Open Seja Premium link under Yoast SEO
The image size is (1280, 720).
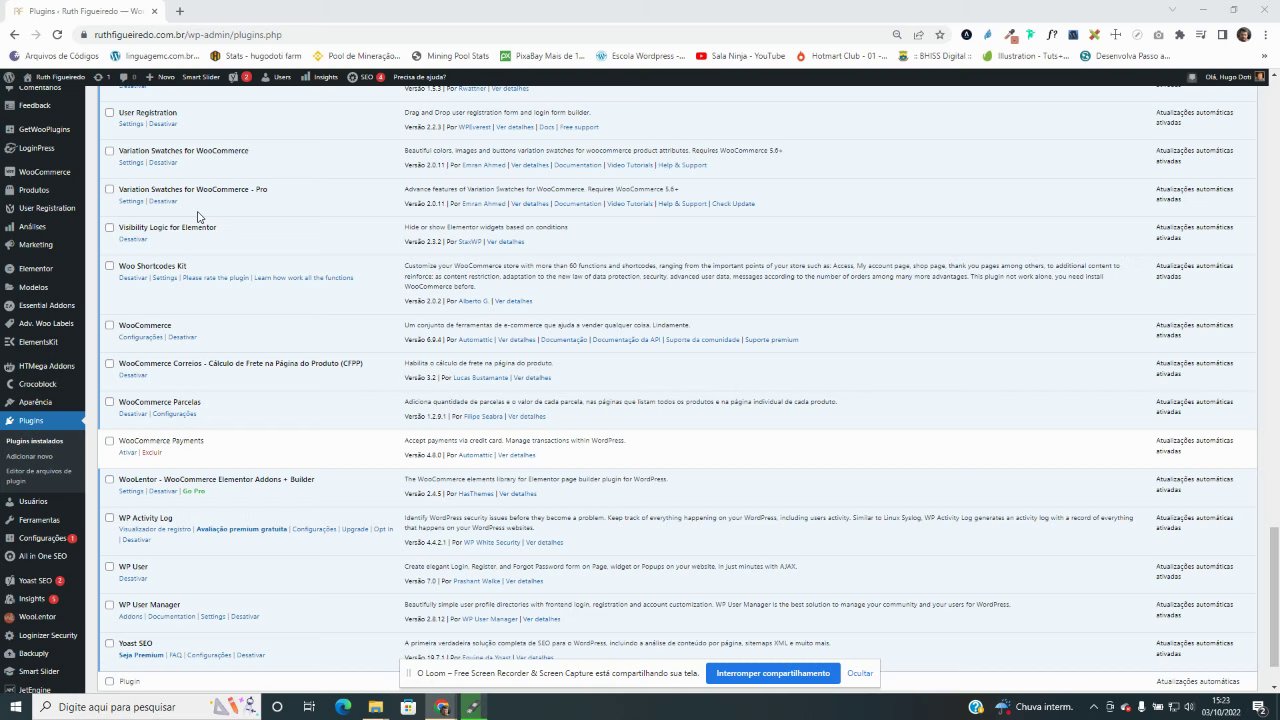pos(141,656)
